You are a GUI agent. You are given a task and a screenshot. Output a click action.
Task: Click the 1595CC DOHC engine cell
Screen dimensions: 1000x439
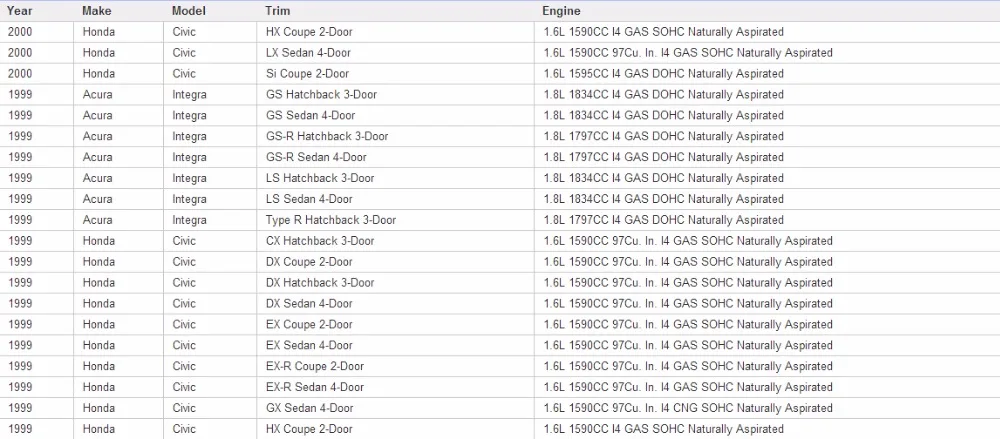coord(767,74)
